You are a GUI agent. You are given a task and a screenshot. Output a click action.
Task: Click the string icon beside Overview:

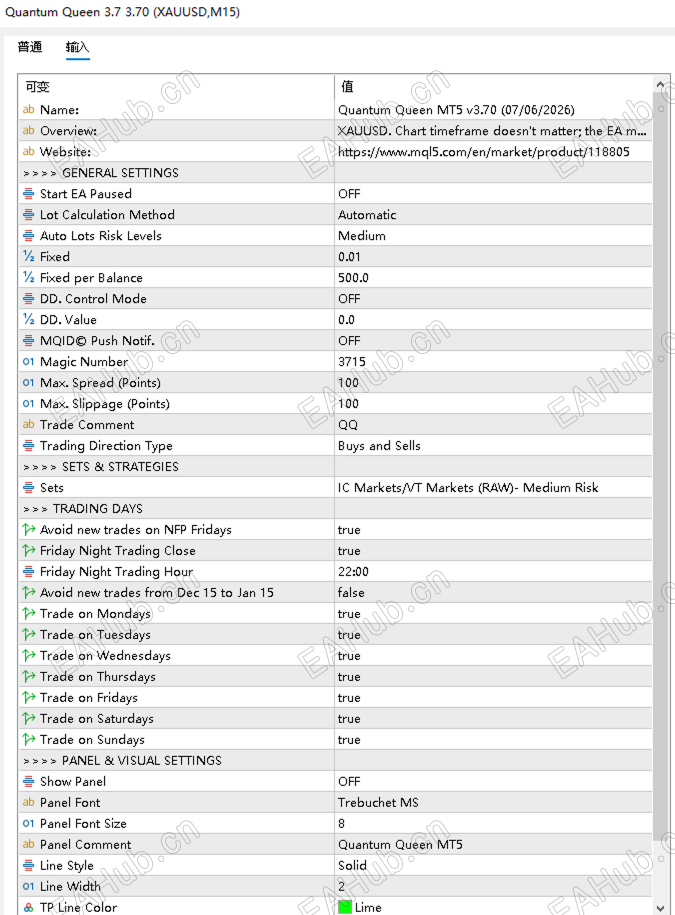click(28, 131)
